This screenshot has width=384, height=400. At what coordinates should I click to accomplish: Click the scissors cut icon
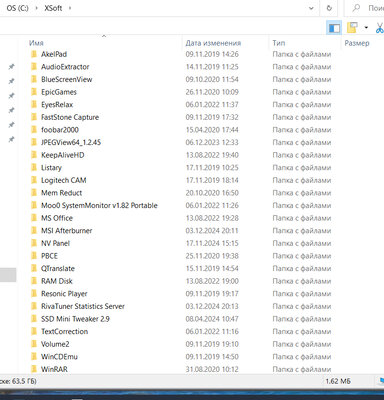379,28
